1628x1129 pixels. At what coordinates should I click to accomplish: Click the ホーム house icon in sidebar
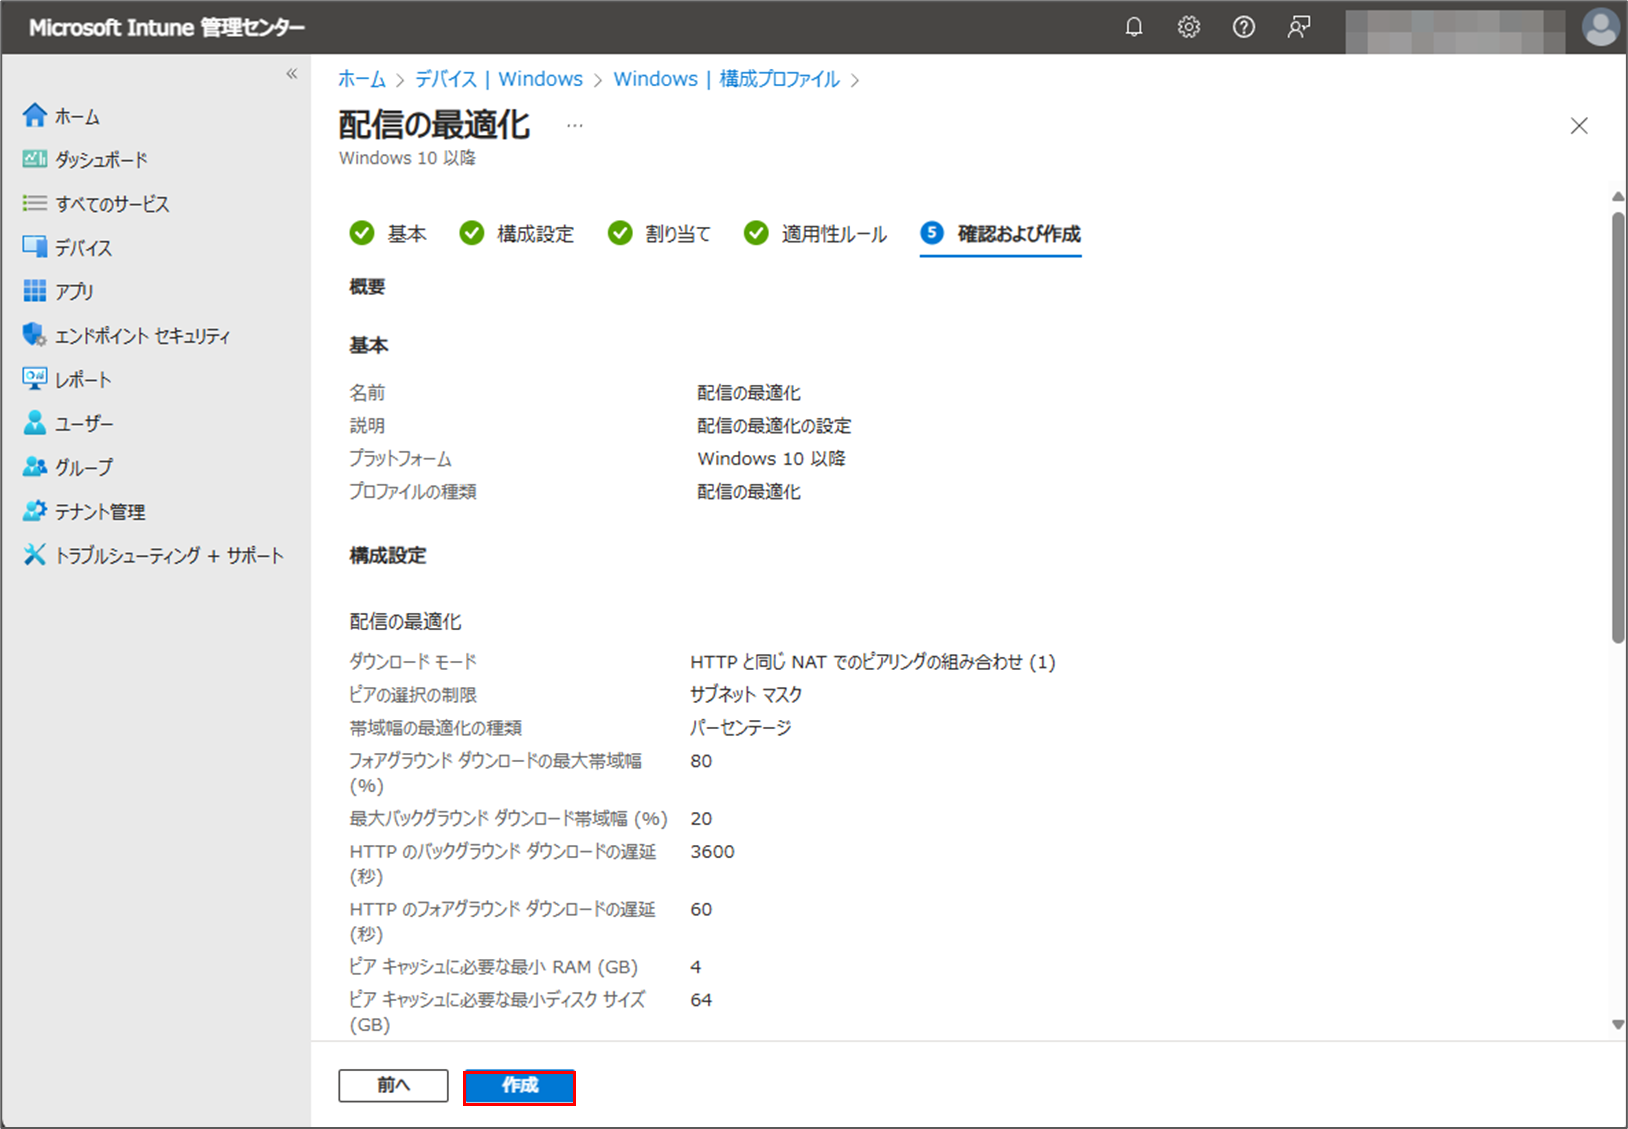coord(35,115)
